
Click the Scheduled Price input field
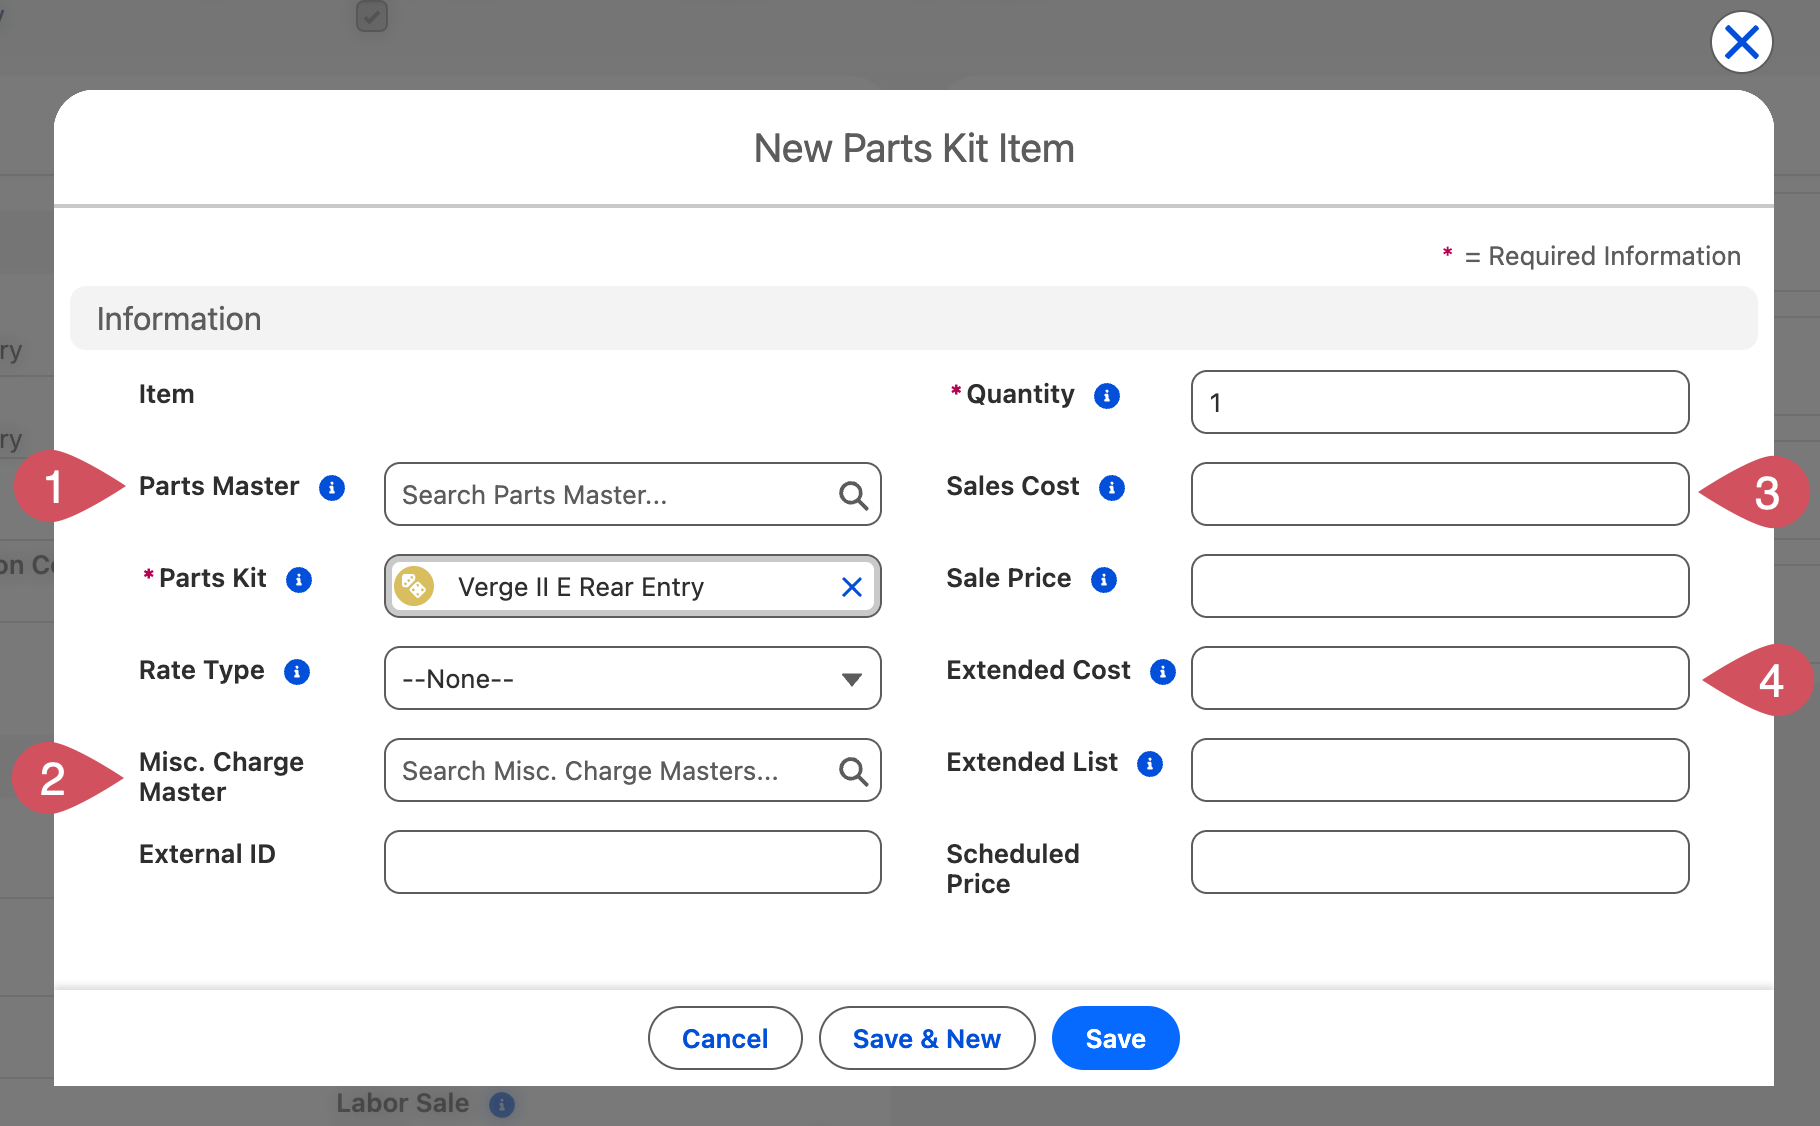1440,862
